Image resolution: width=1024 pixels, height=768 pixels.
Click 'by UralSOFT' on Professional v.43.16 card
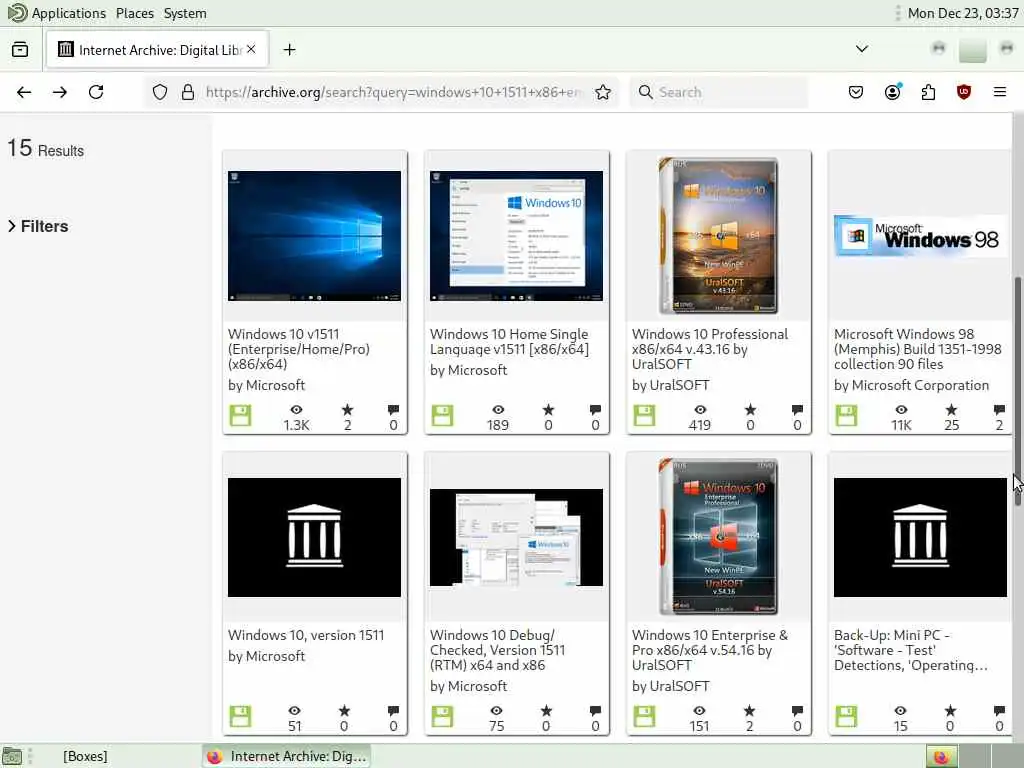click(671, 385)
